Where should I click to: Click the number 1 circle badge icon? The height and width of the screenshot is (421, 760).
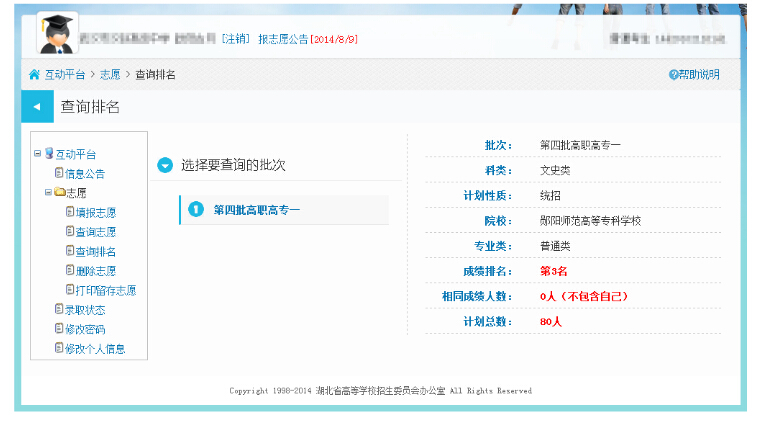click(x=196, y=210)
